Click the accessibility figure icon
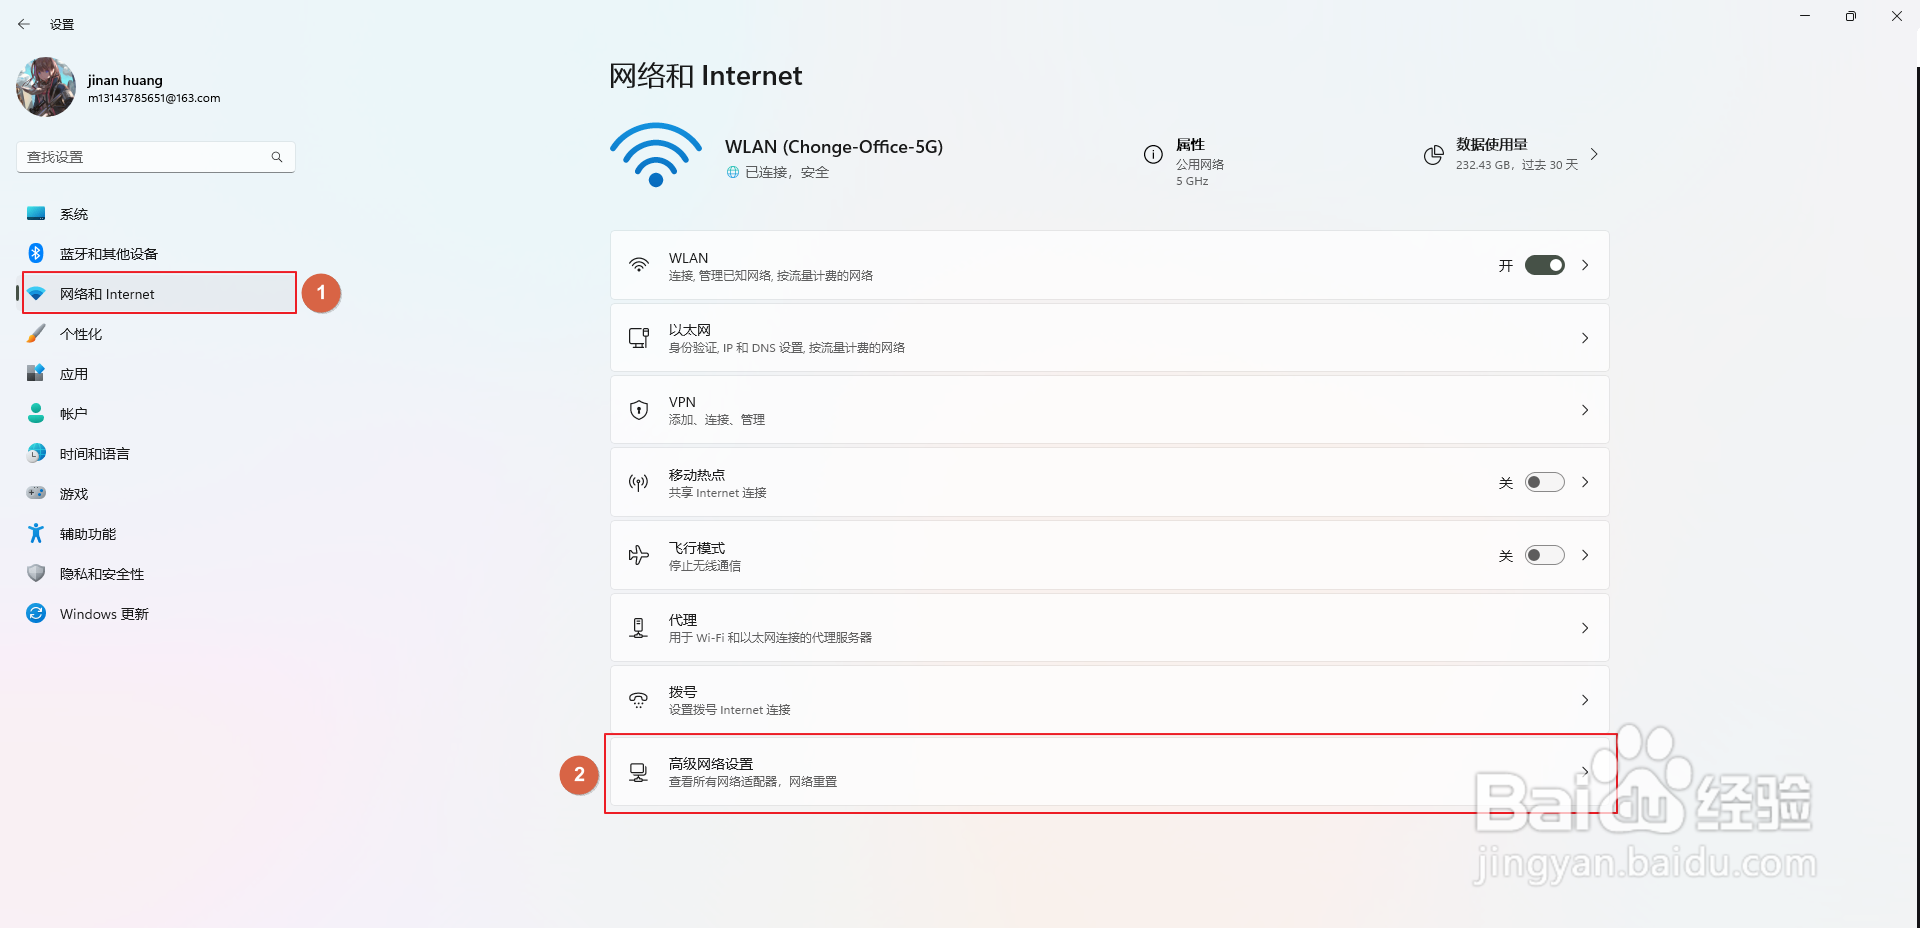Image resolution: width=1920 pixels, height=928 pixels. (x=36, y=533)
